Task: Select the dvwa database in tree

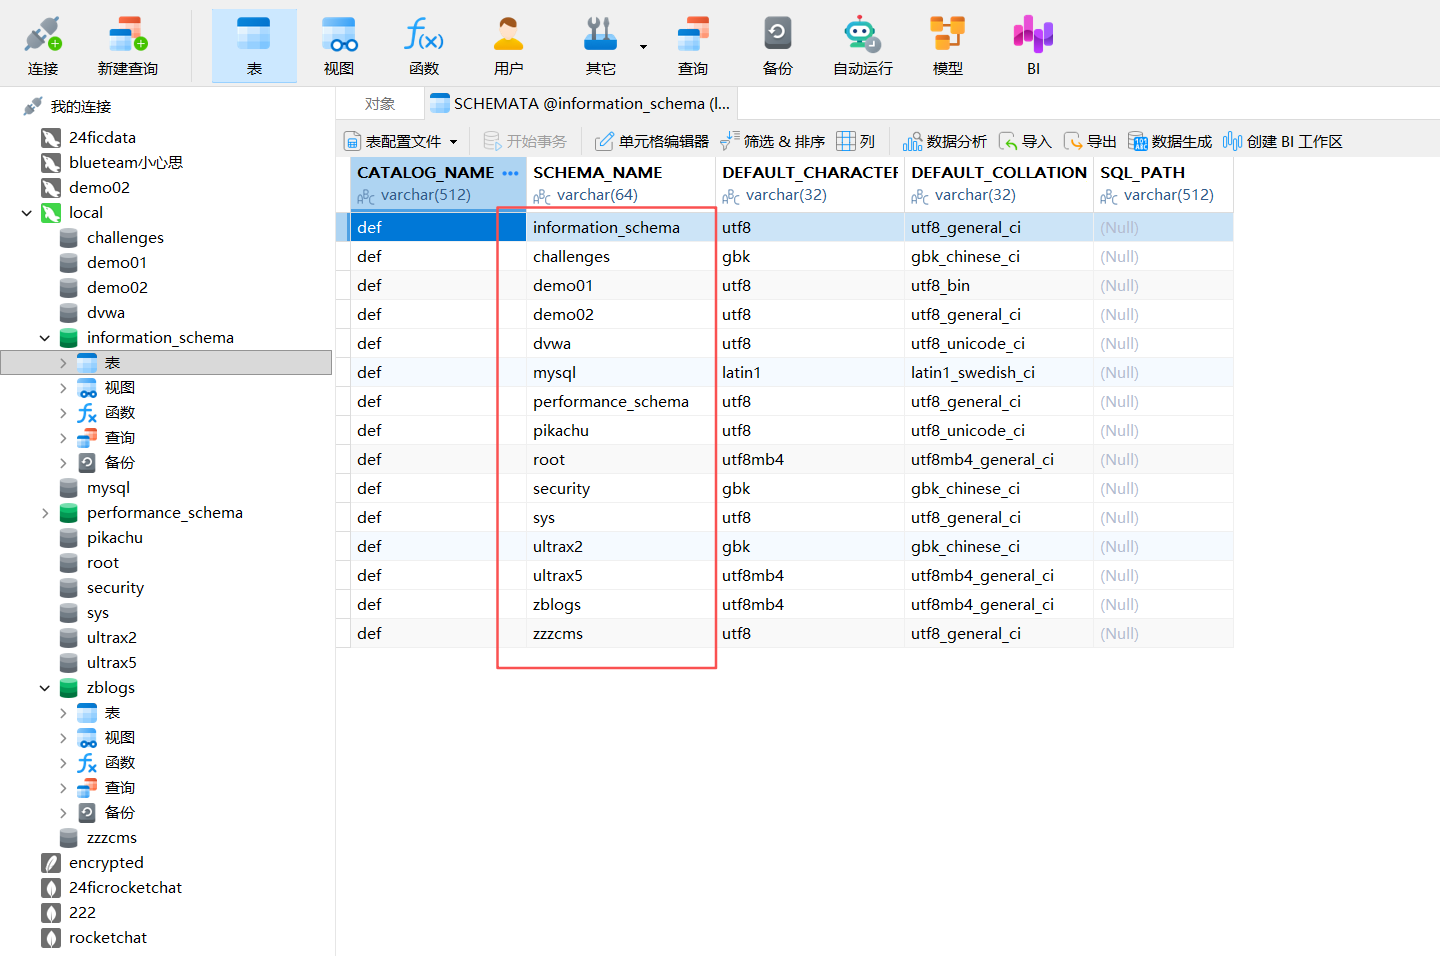Action: point(105,313)
